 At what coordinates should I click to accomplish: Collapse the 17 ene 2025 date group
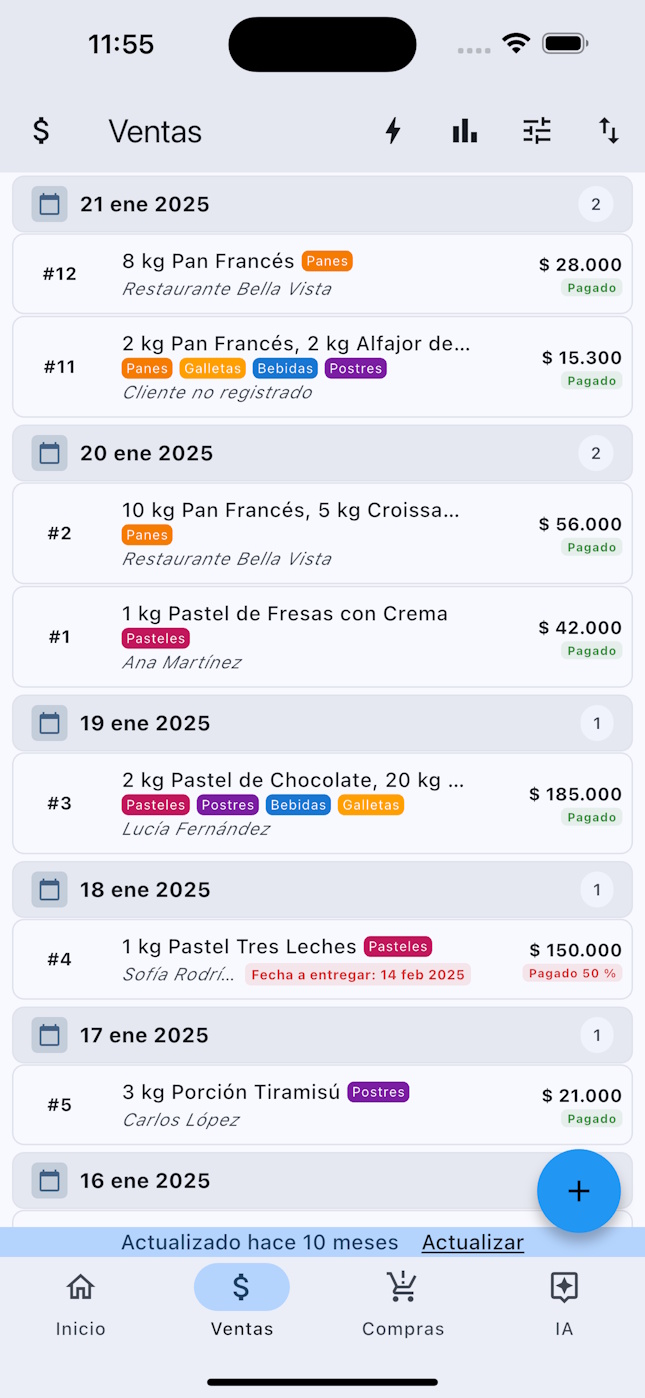tap(322, 1036)
